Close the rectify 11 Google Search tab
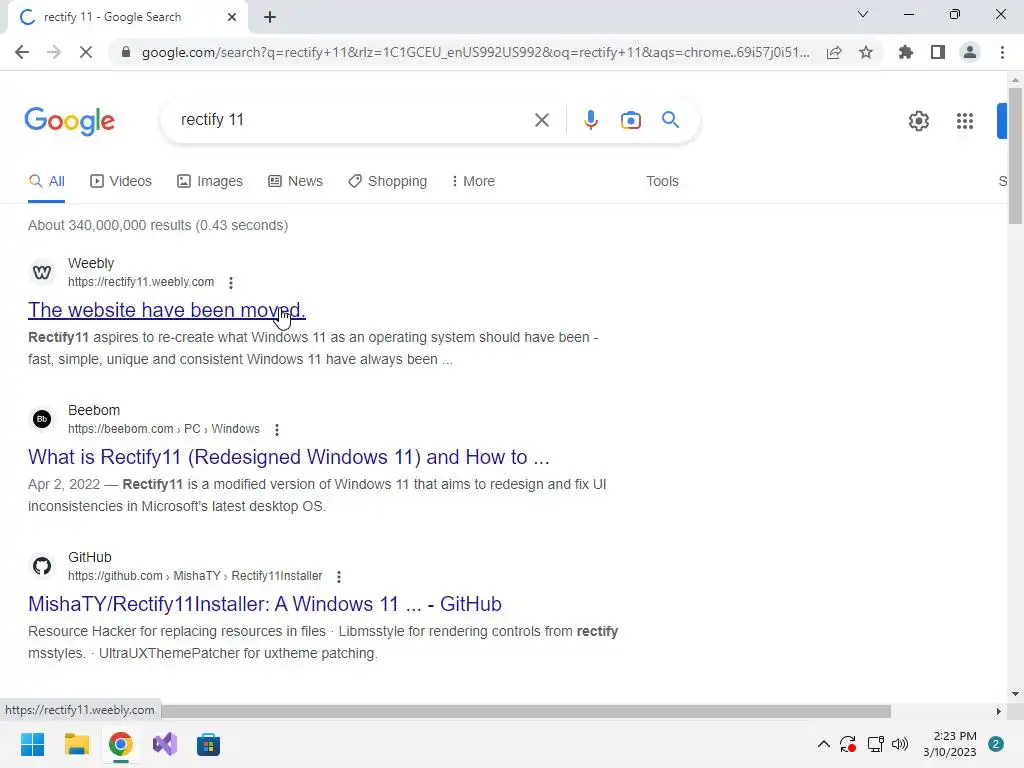 click(x=232, y=17)
